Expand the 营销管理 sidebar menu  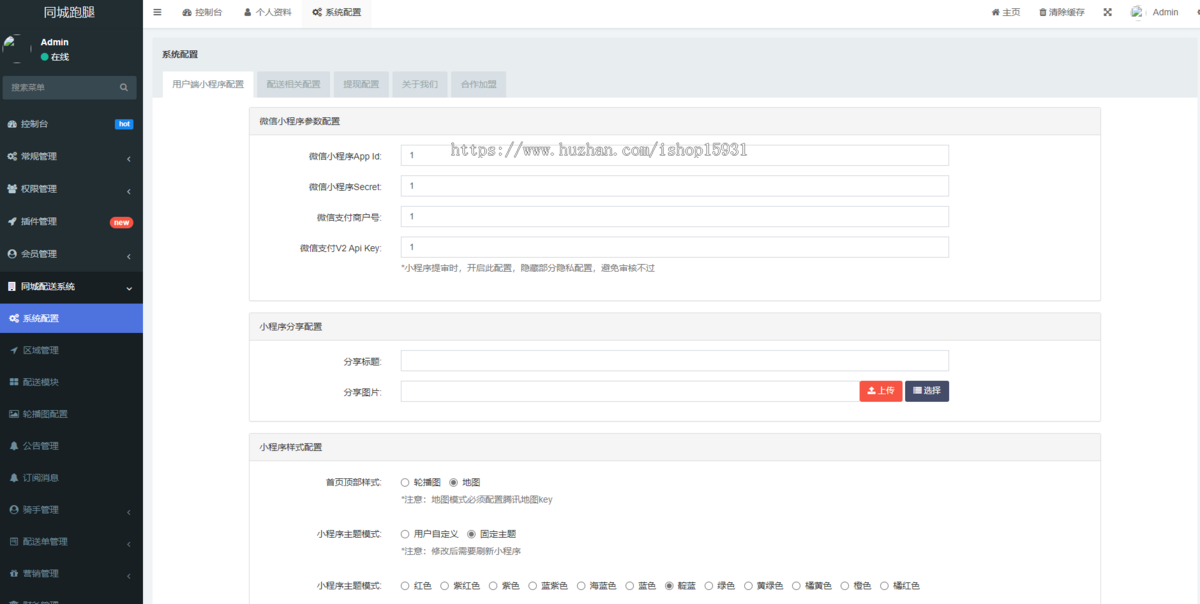[71, 574]
